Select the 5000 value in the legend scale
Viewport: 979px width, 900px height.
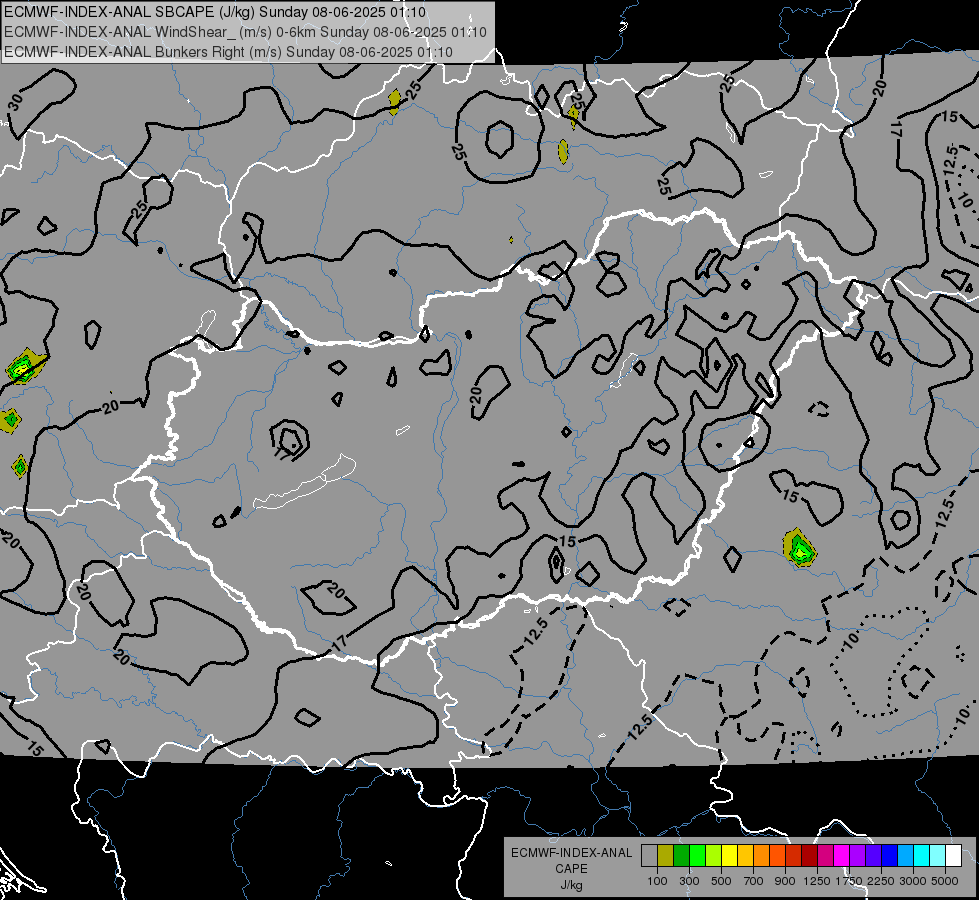tap(945, 881)
